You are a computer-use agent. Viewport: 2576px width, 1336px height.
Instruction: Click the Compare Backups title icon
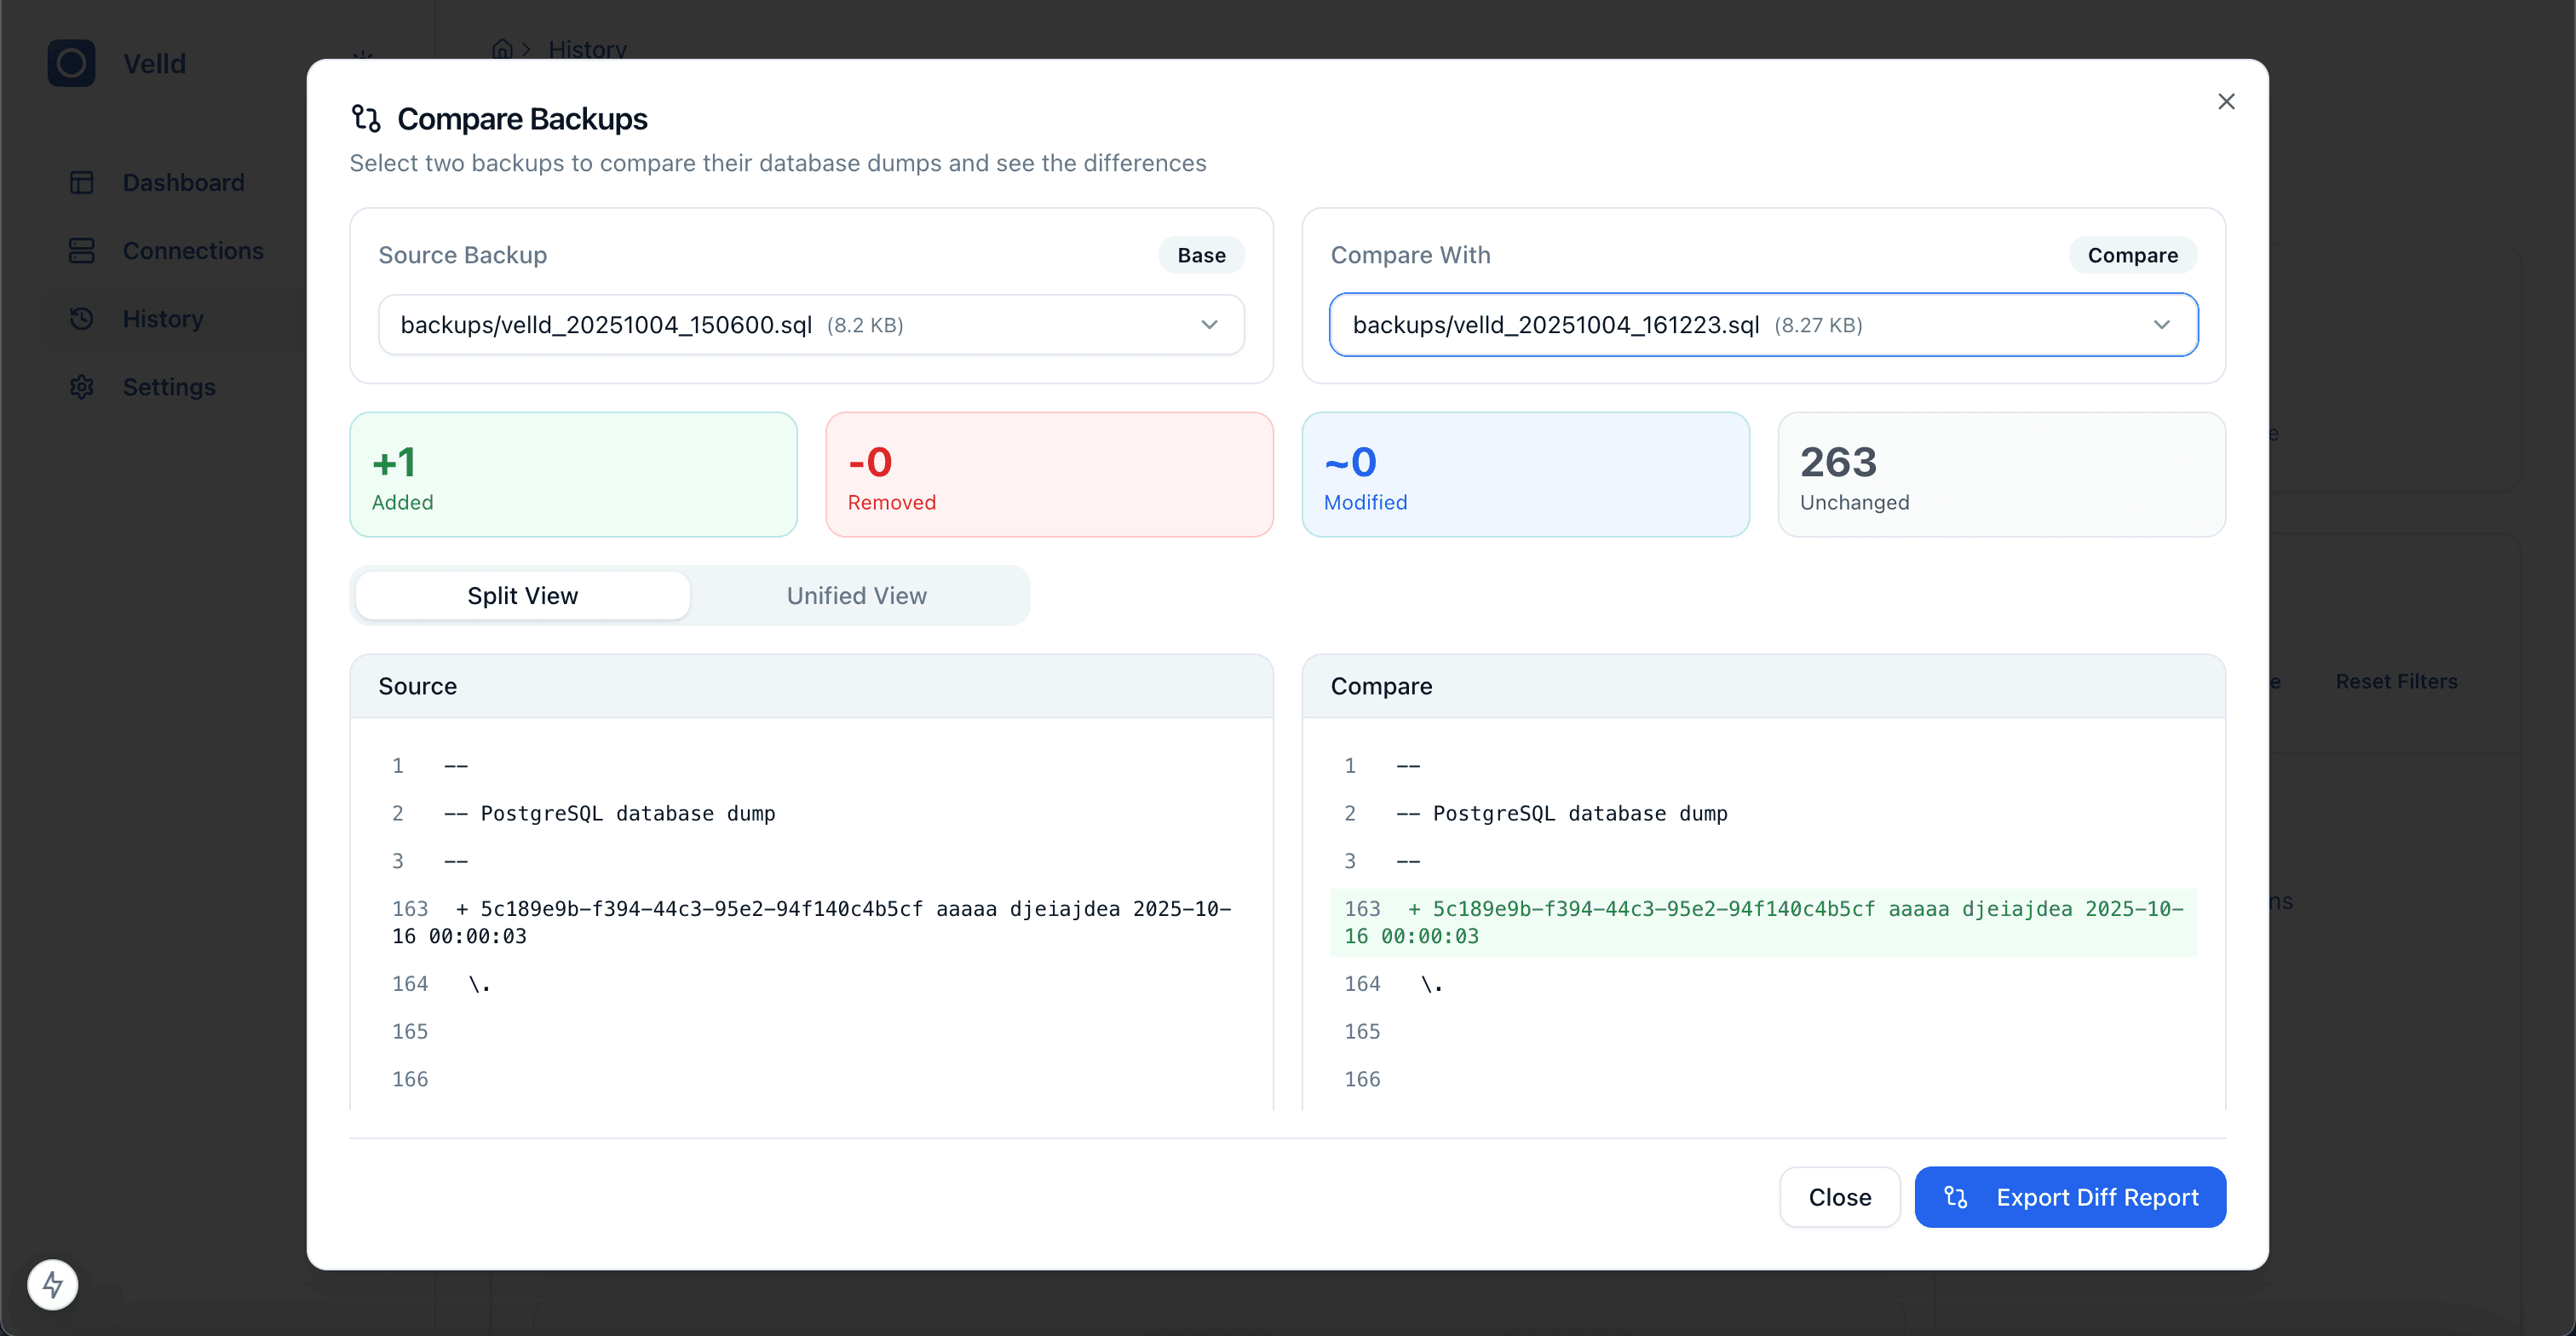tap(366, 119)
